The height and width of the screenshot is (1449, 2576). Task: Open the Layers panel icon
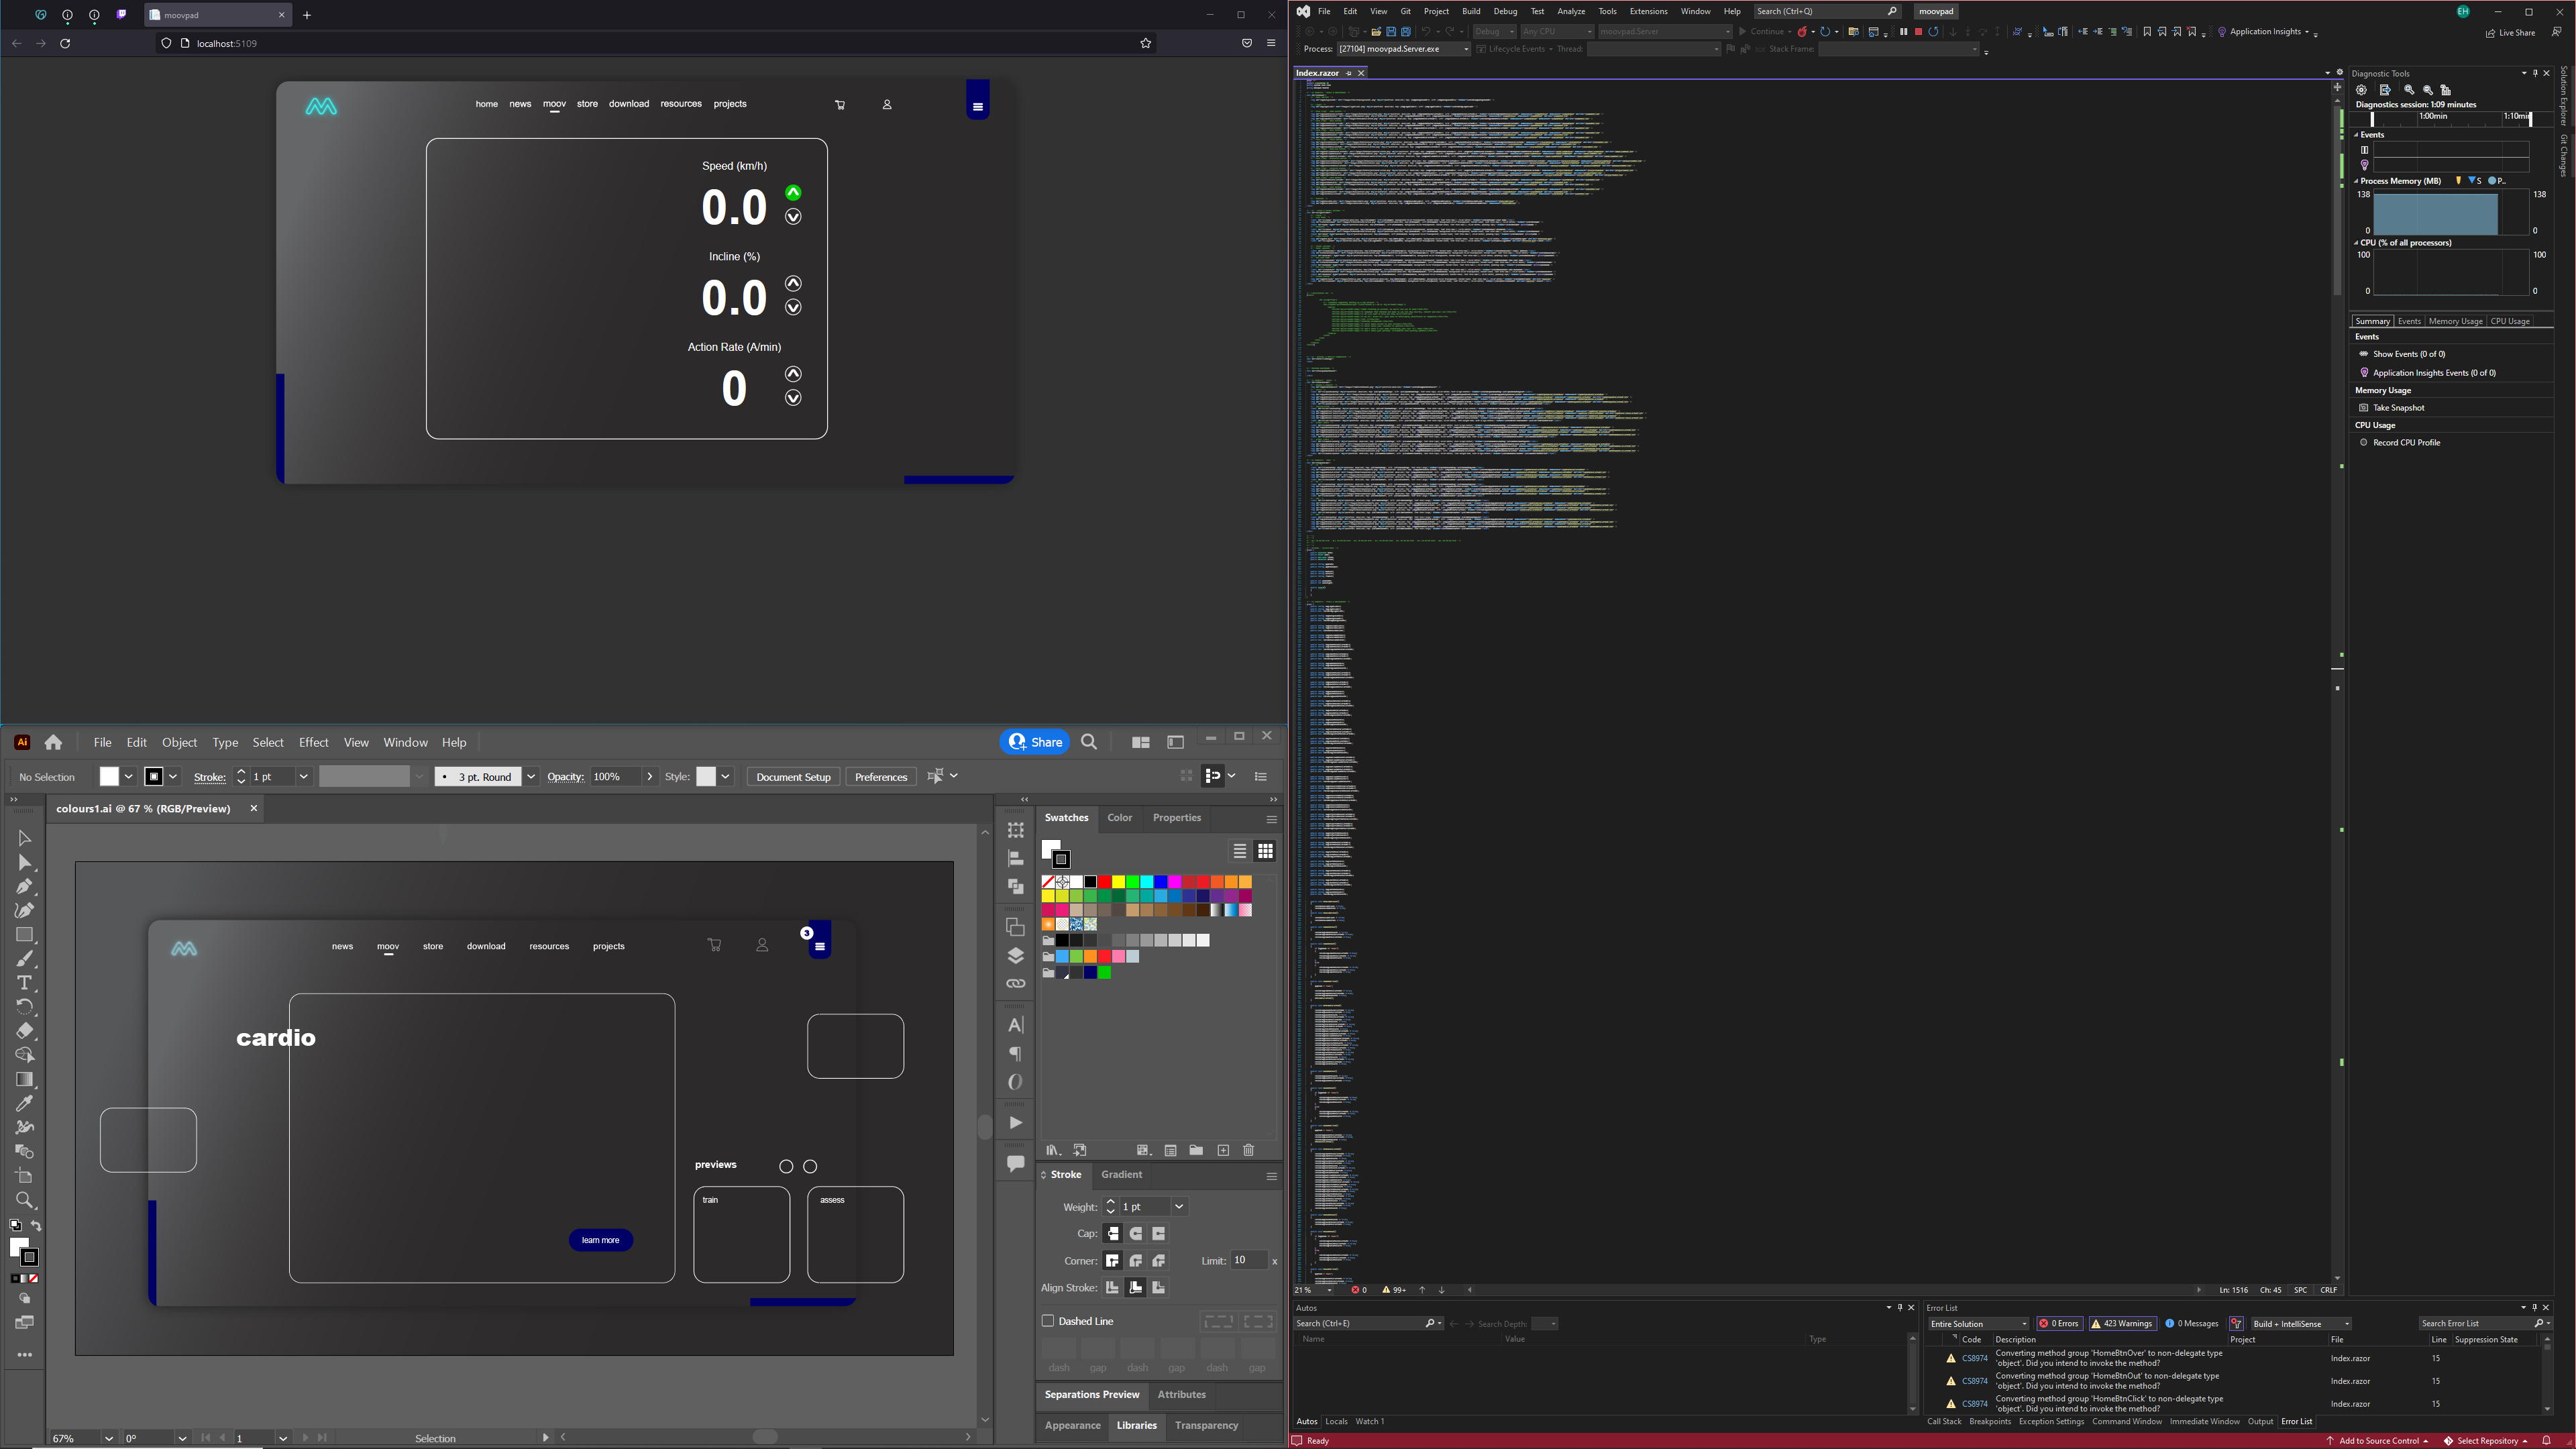(1015, 955)
